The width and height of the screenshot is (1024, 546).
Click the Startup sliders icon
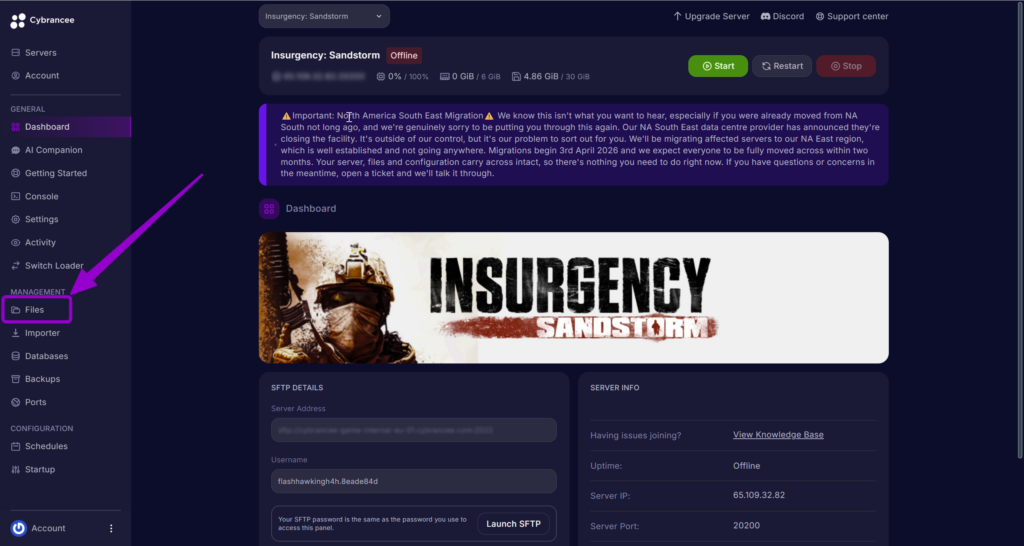click(16, 470)
